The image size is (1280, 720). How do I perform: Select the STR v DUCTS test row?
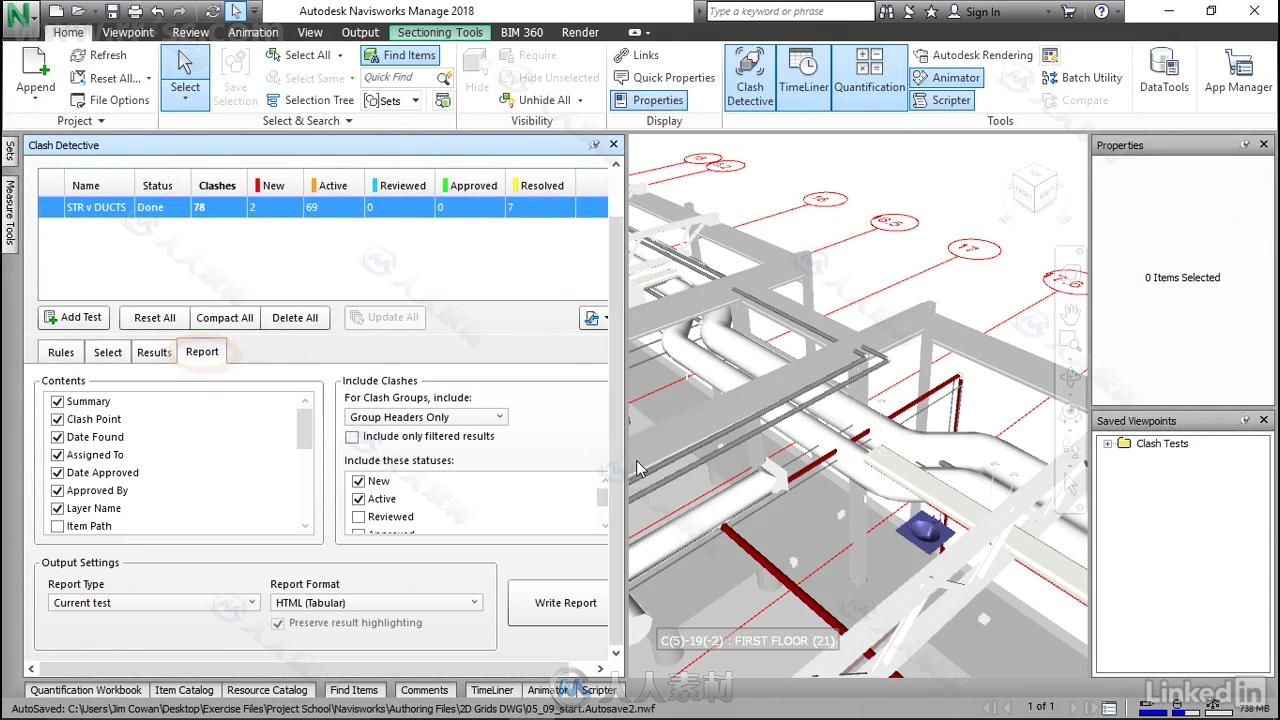322,207
